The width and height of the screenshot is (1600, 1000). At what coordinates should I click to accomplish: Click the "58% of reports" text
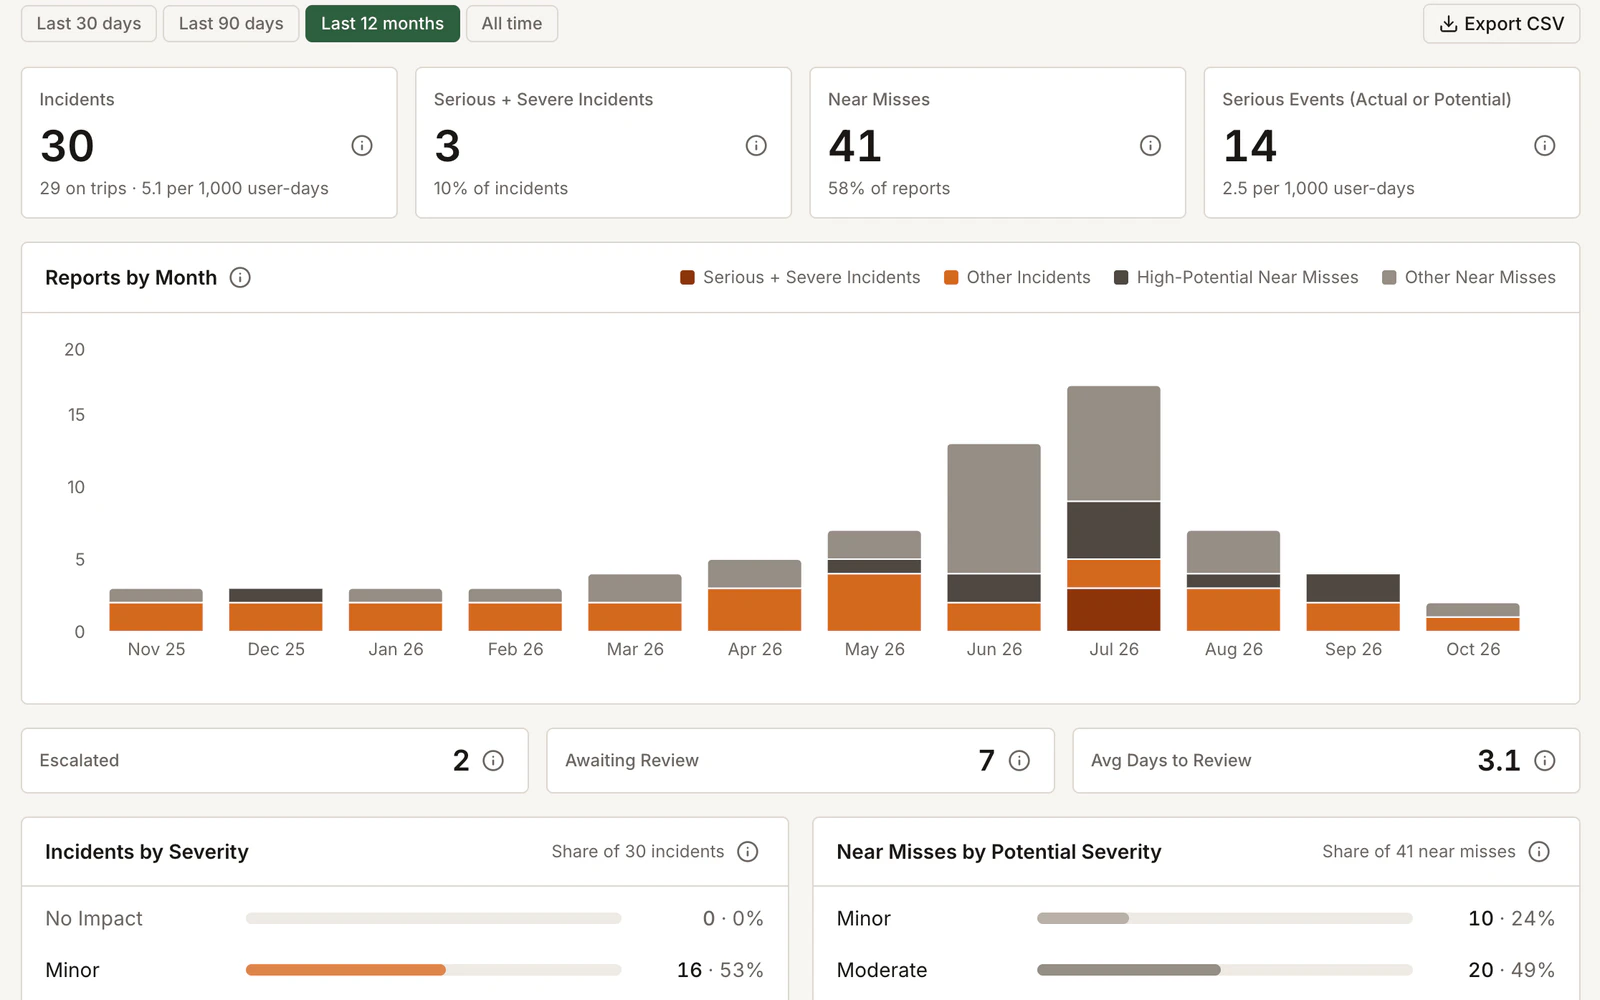(x=889, y=188)
